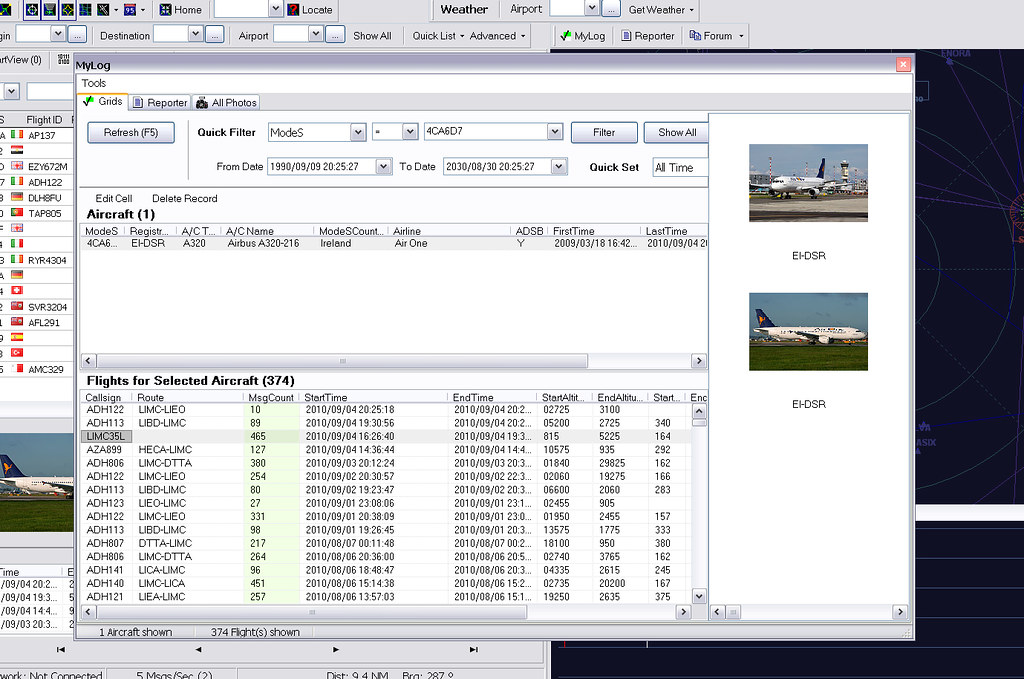Click the route 95 sign icon
This screenshot has width=1024, height=679.
(130, 10)
